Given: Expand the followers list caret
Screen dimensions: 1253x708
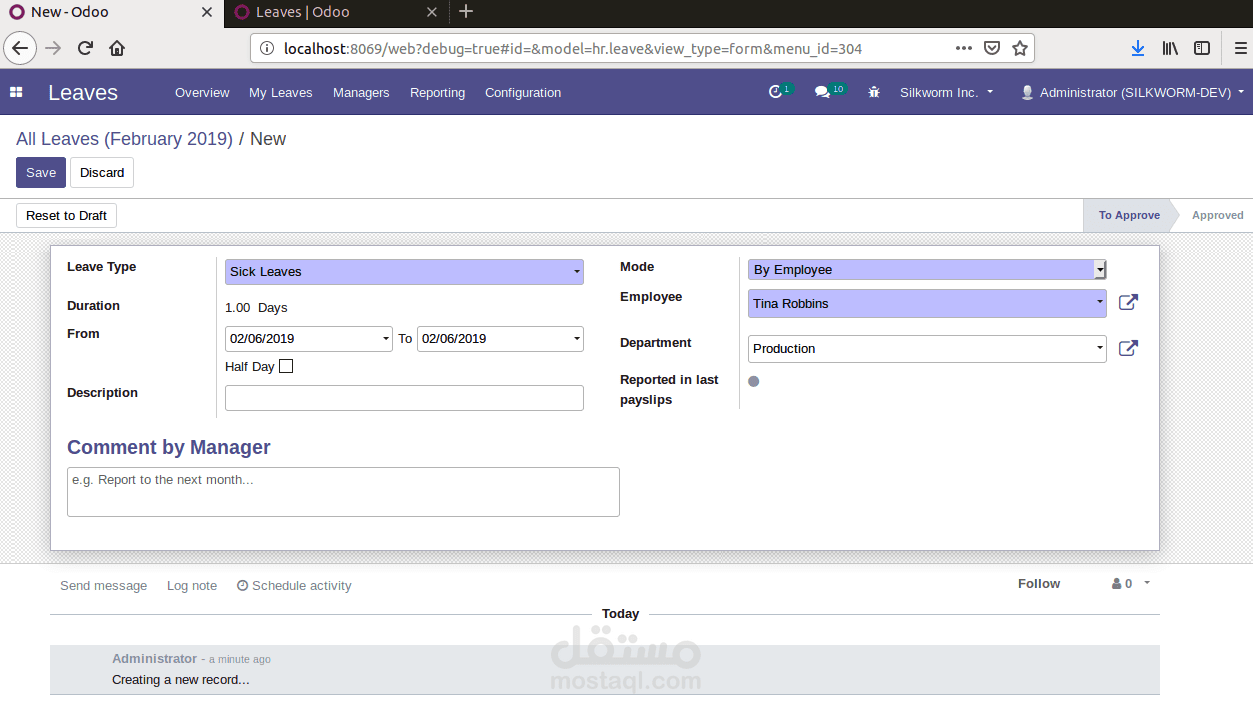Looking at the screenshot, I should pos(1147,583).
